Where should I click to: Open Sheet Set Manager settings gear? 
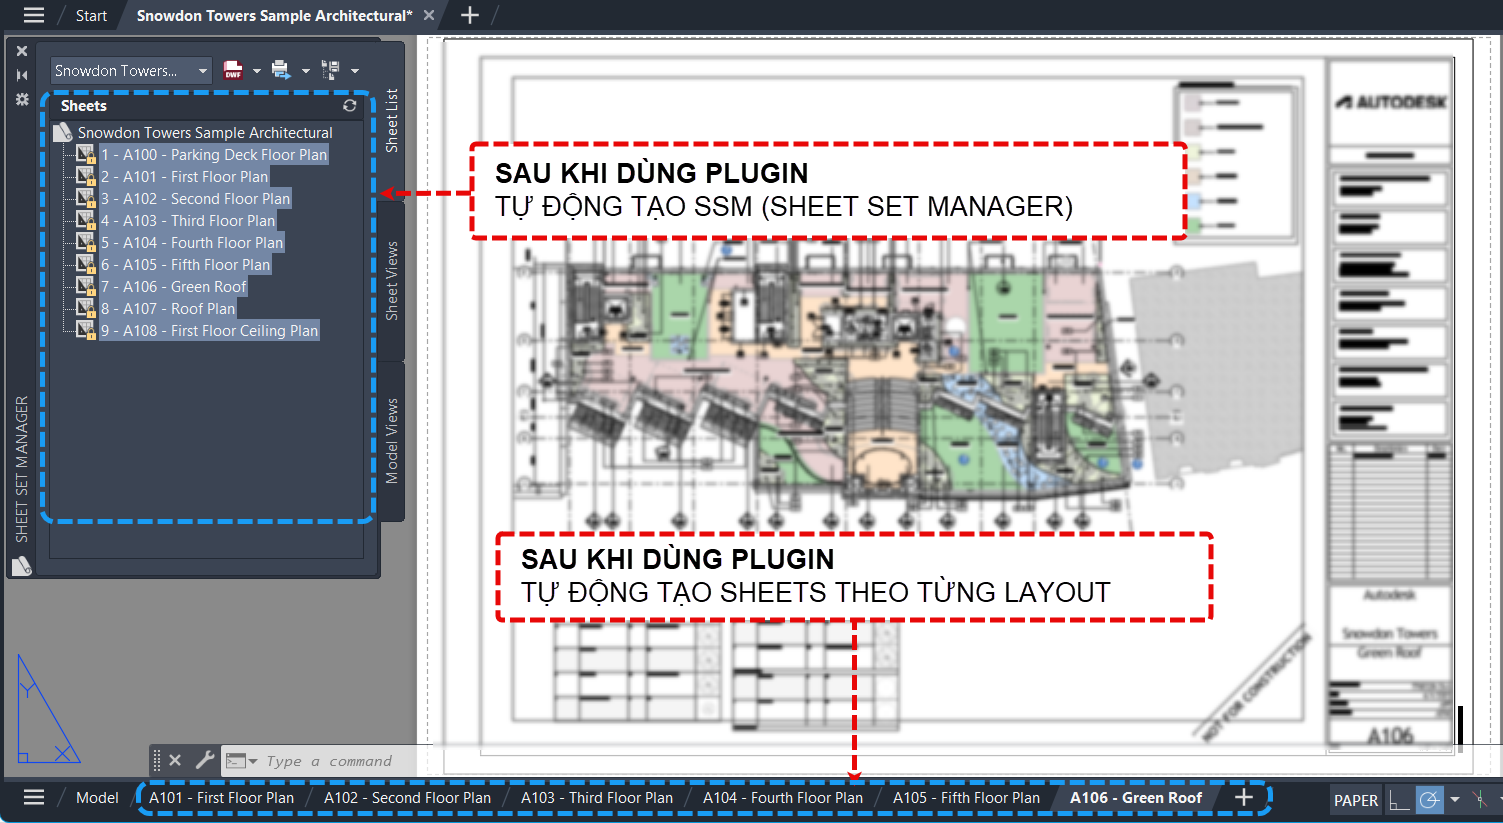21,98
